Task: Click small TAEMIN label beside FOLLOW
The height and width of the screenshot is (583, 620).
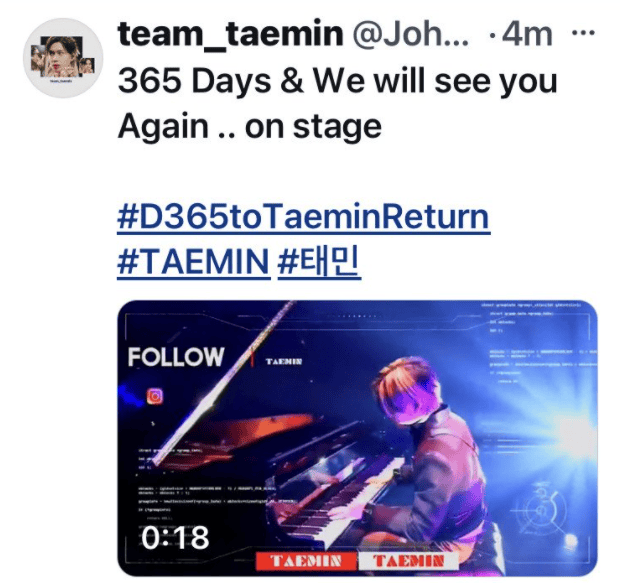Action: [284, 362]
